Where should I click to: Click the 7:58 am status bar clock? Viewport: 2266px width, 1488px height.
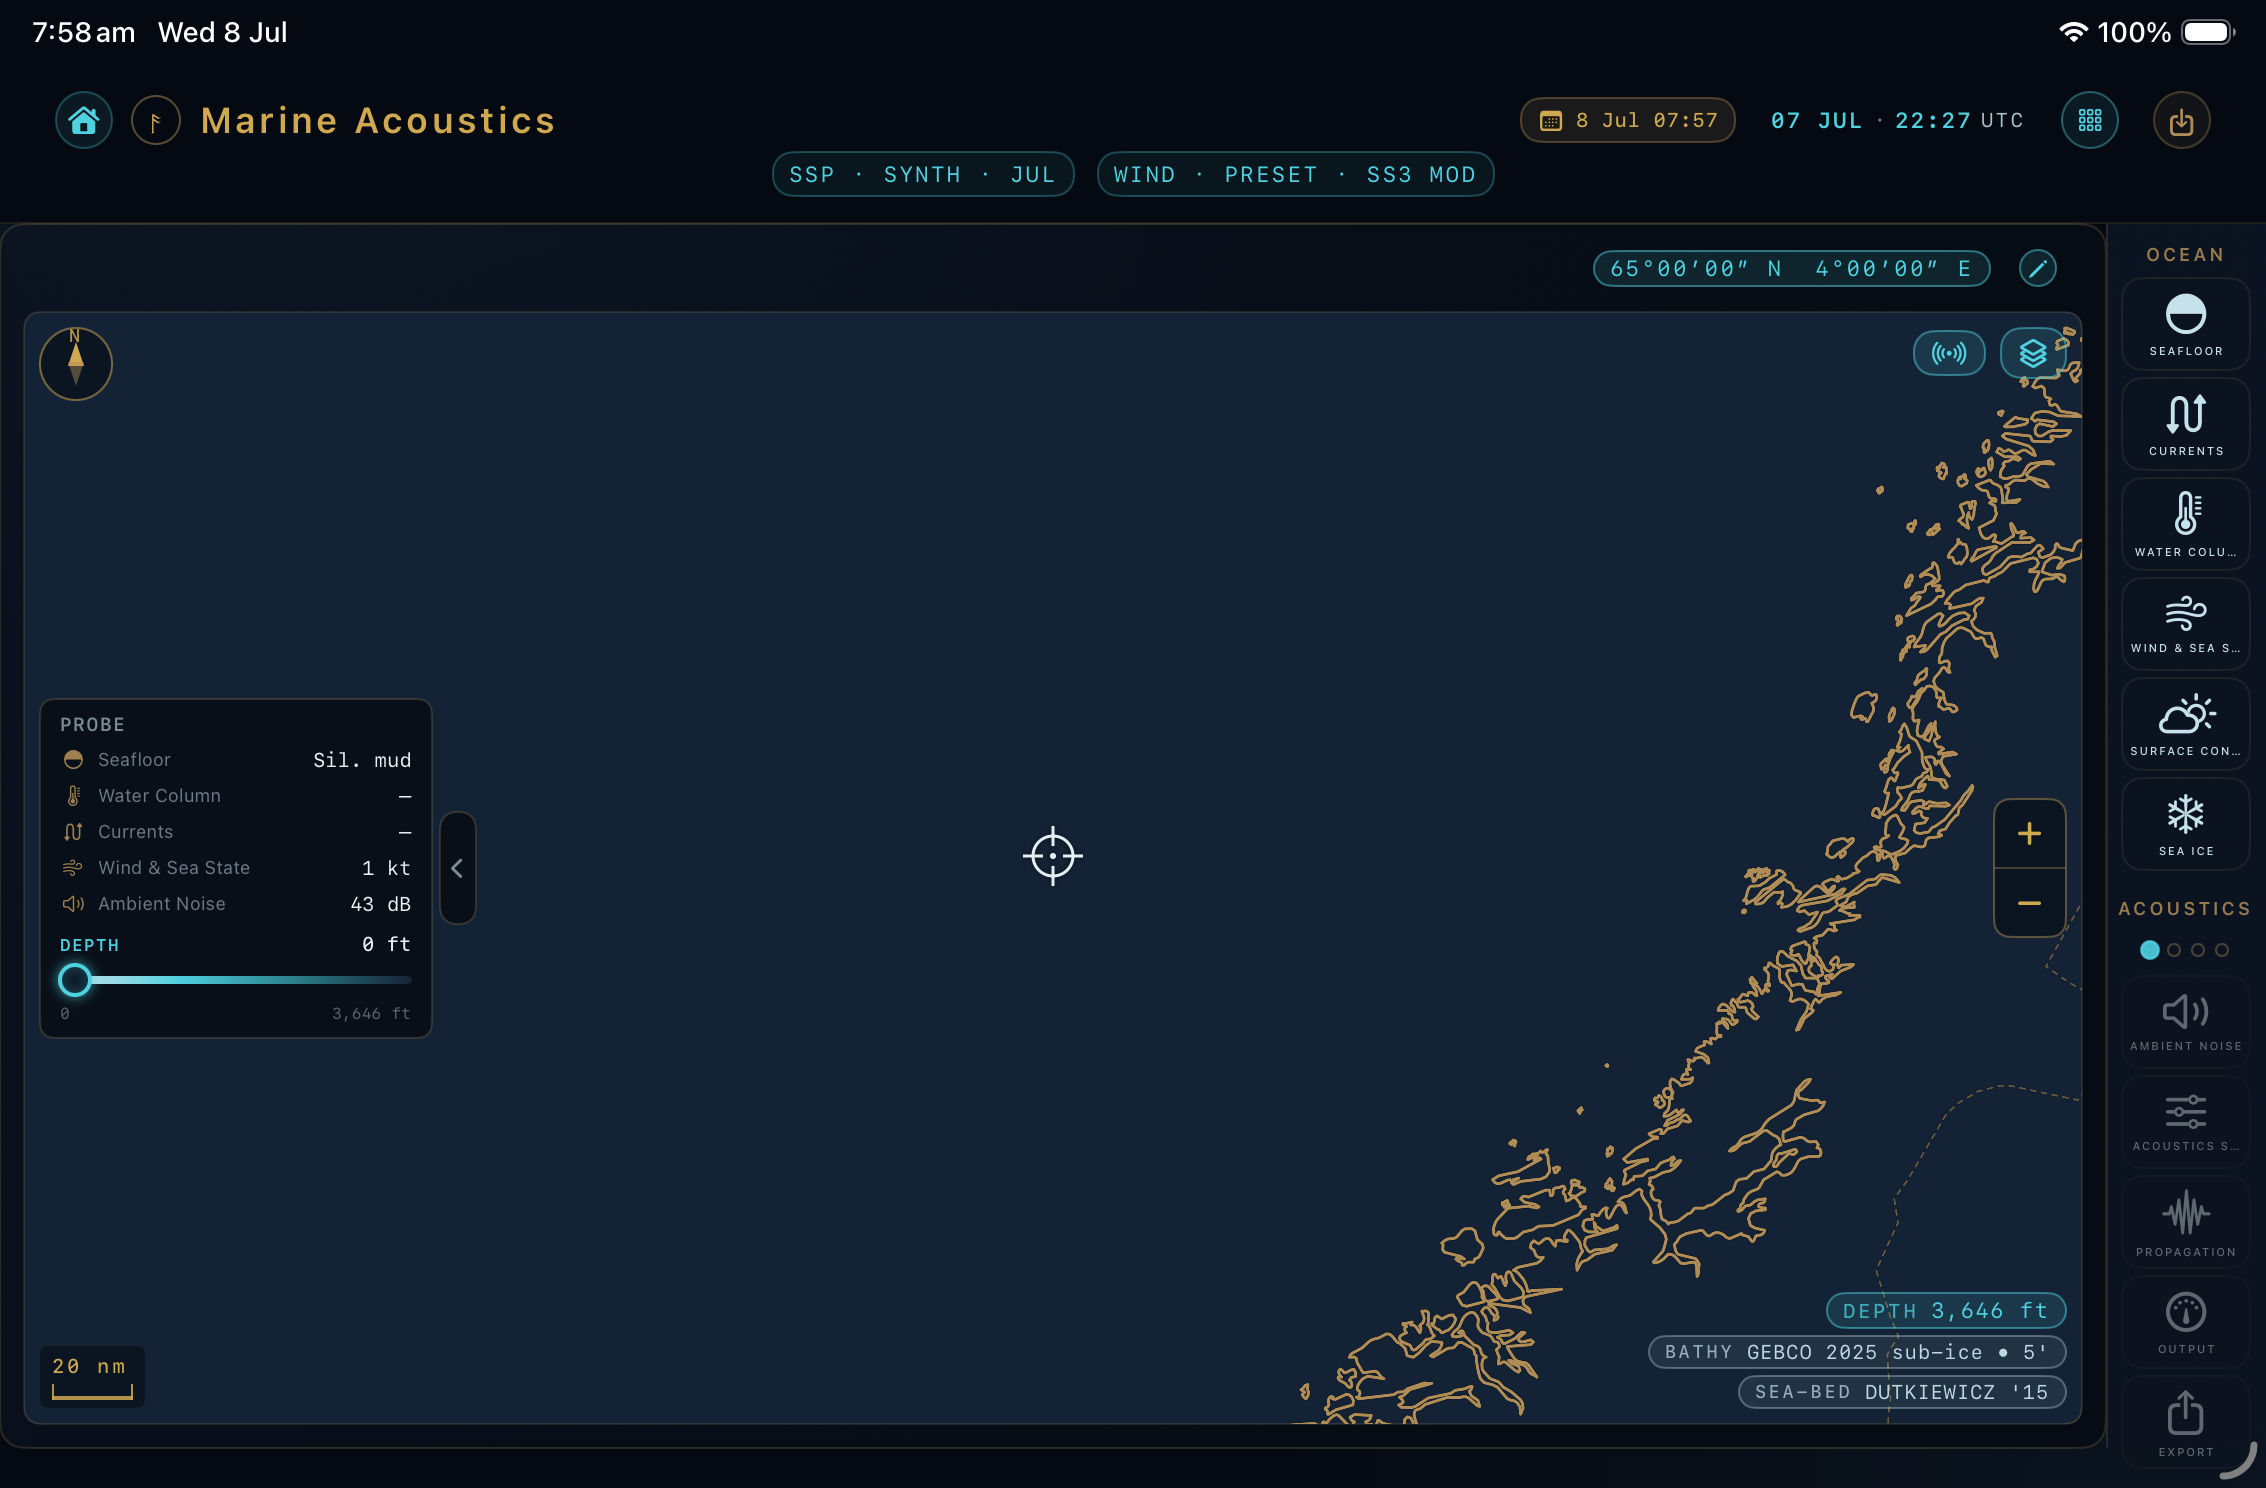(x=84, y=32)
